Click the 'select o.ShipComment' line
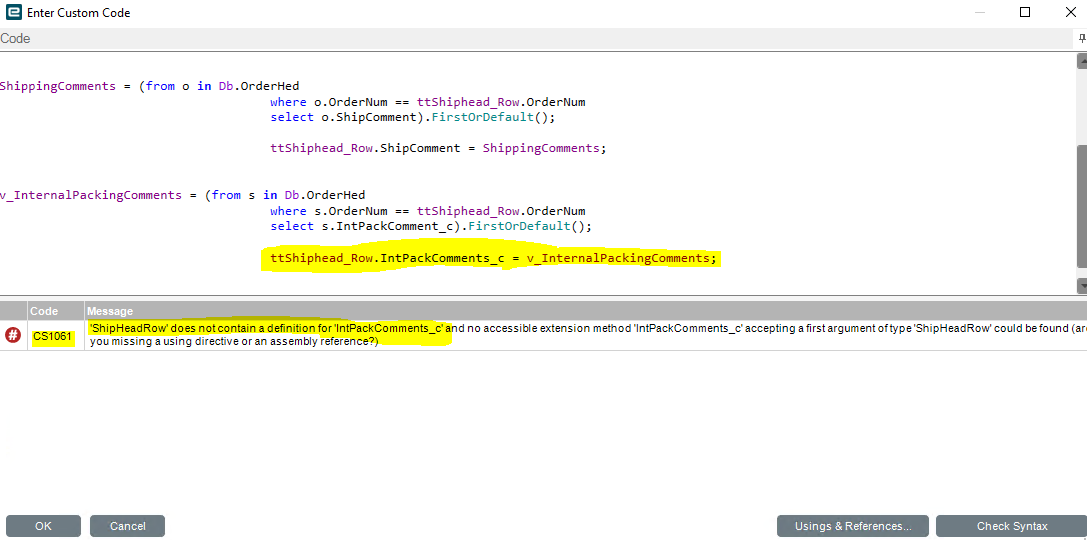This screenshot has height=541, width=1087. coord(413,117)
